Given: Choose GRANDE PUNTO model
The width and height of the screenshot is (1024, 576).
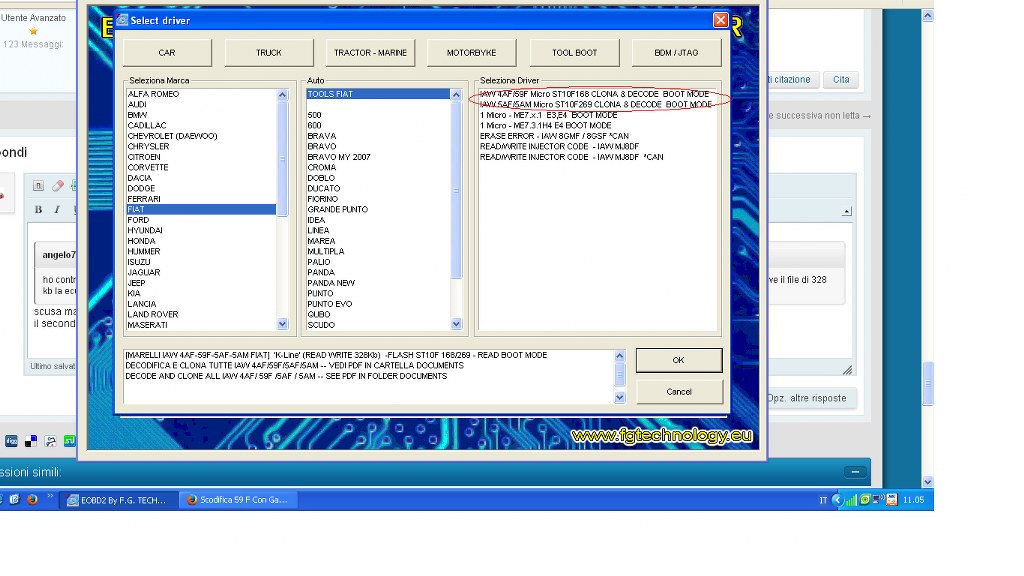Looking at the screenshot, I should tap(338, 210).
